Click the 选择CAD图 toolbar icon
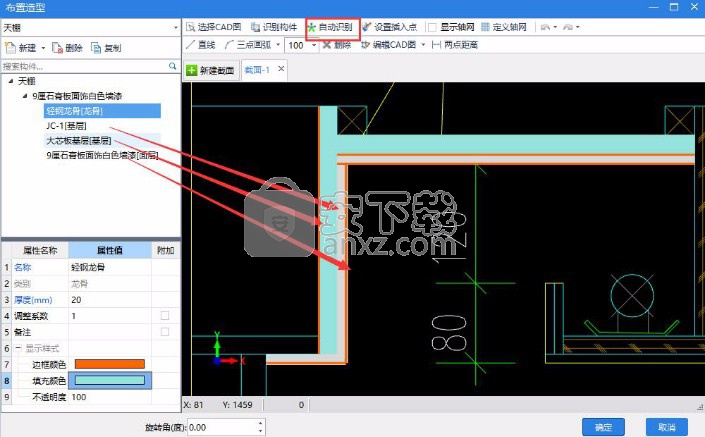Image resolution: width=705 pixels, height=437 pixels. 190,27
